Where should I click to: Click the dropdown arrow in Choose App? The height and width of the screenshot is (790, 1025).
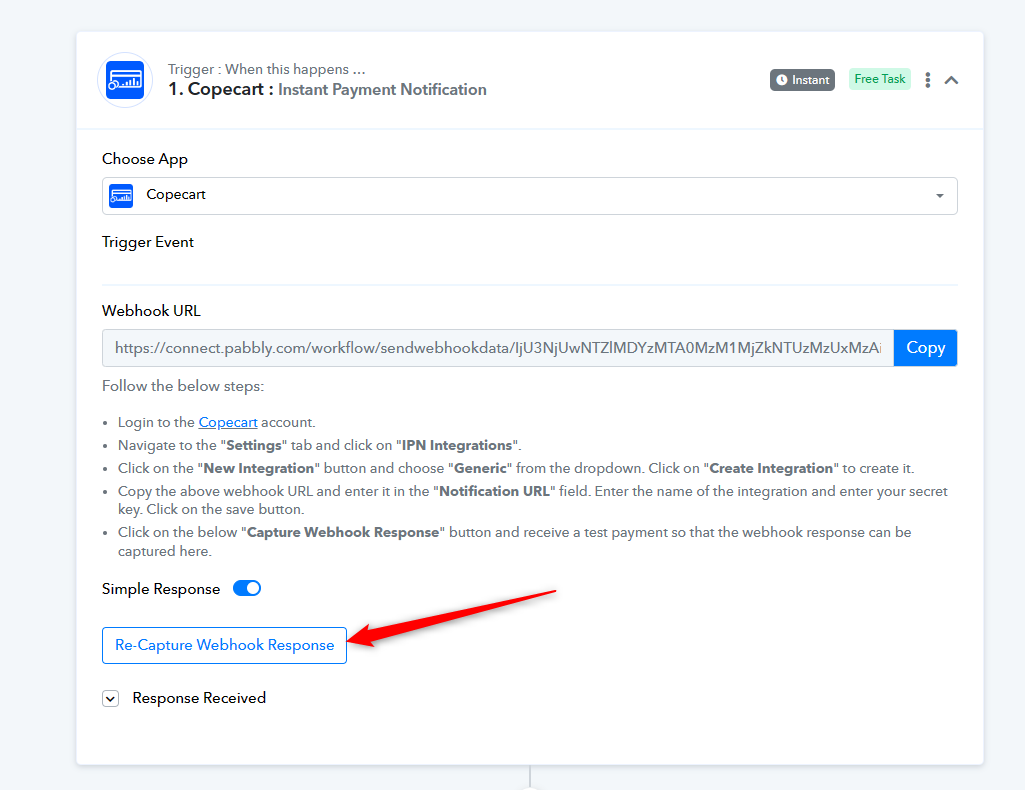(939, 196)
